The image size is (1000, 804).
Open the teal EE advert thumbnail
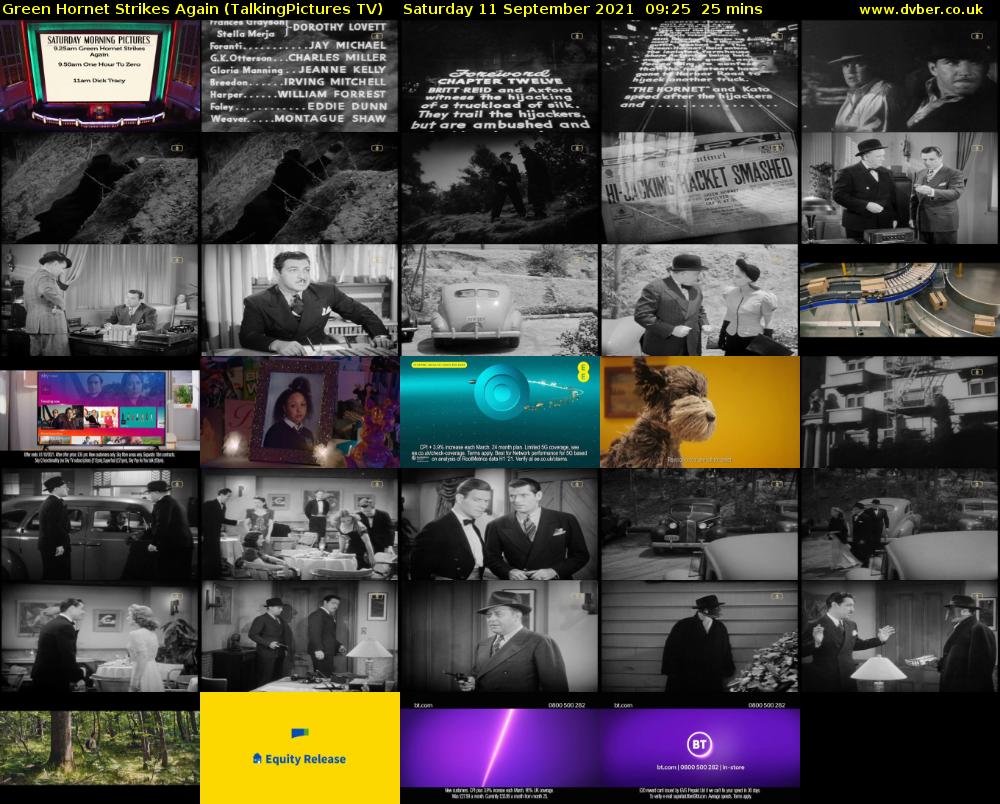tap(500, 412)
